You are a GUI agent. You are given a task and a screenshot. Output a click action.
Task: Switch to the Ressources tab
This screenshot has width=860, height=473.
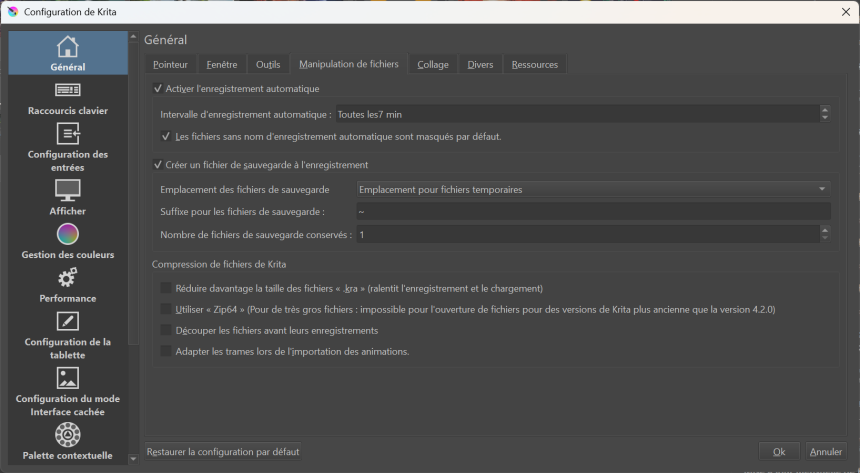click(535, 65)
